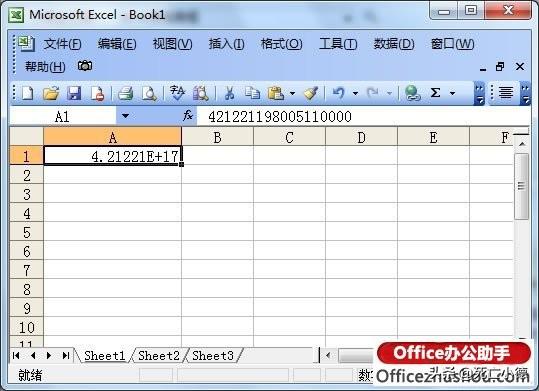The width and height of the screenshot is (539, 391).
Task: Open Print Preview magnifier icon
Action: [x=149, y=93]
